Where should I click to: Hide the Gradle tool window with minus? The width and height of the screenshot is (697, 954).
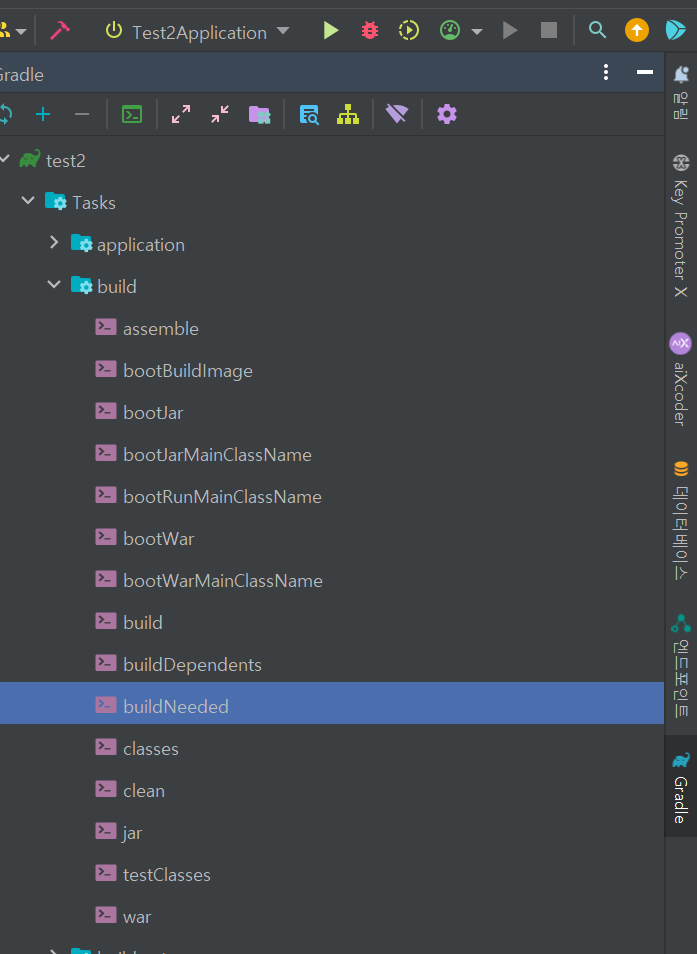point(645,72)
